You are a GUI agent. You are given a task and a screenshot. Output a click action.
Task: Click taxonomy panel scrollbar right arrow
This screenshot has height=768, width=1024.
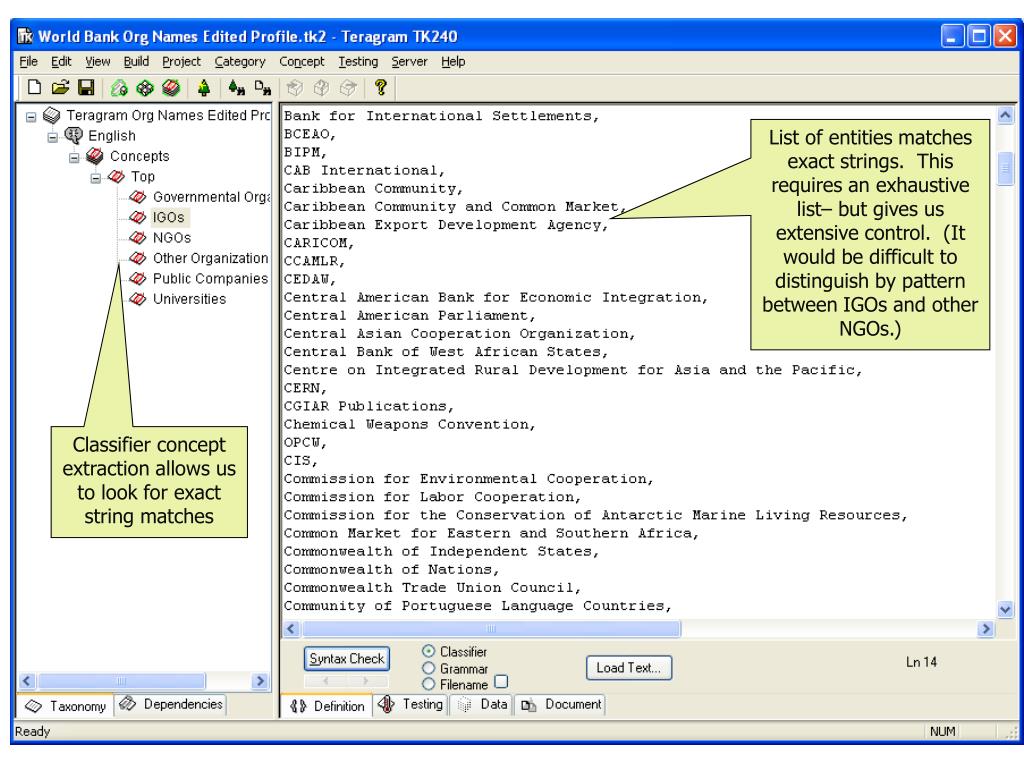[x=260, y=680]
